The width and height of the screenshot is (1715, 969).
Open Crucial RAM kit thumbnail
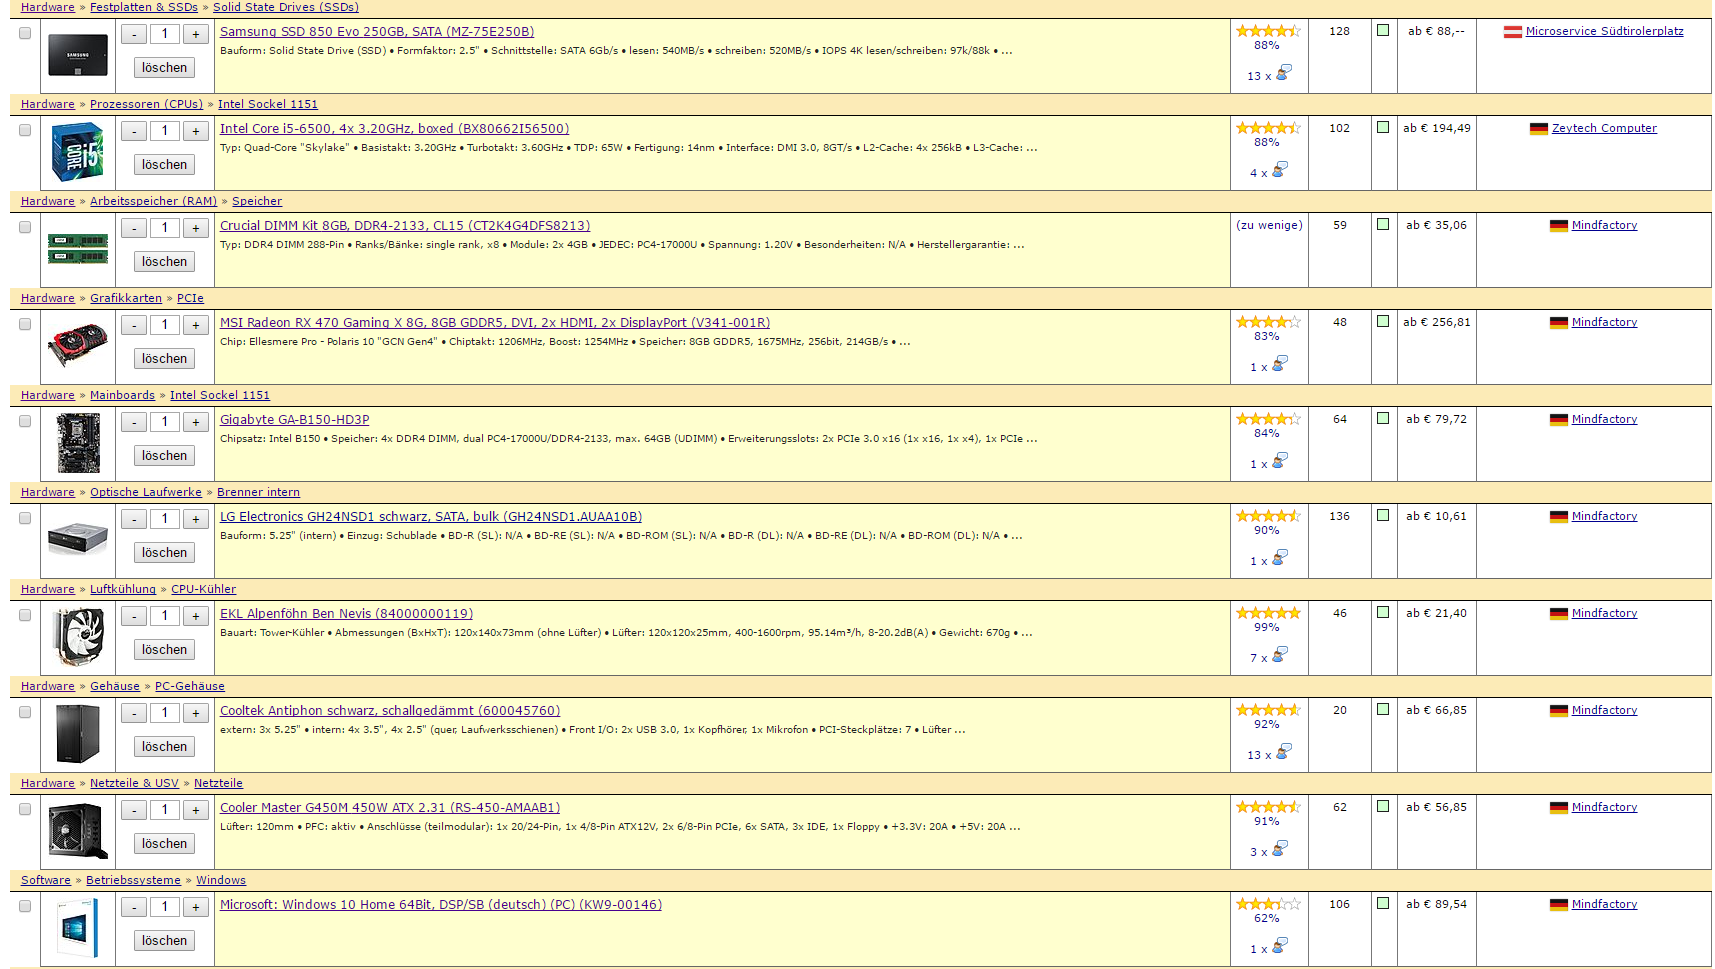78,249
